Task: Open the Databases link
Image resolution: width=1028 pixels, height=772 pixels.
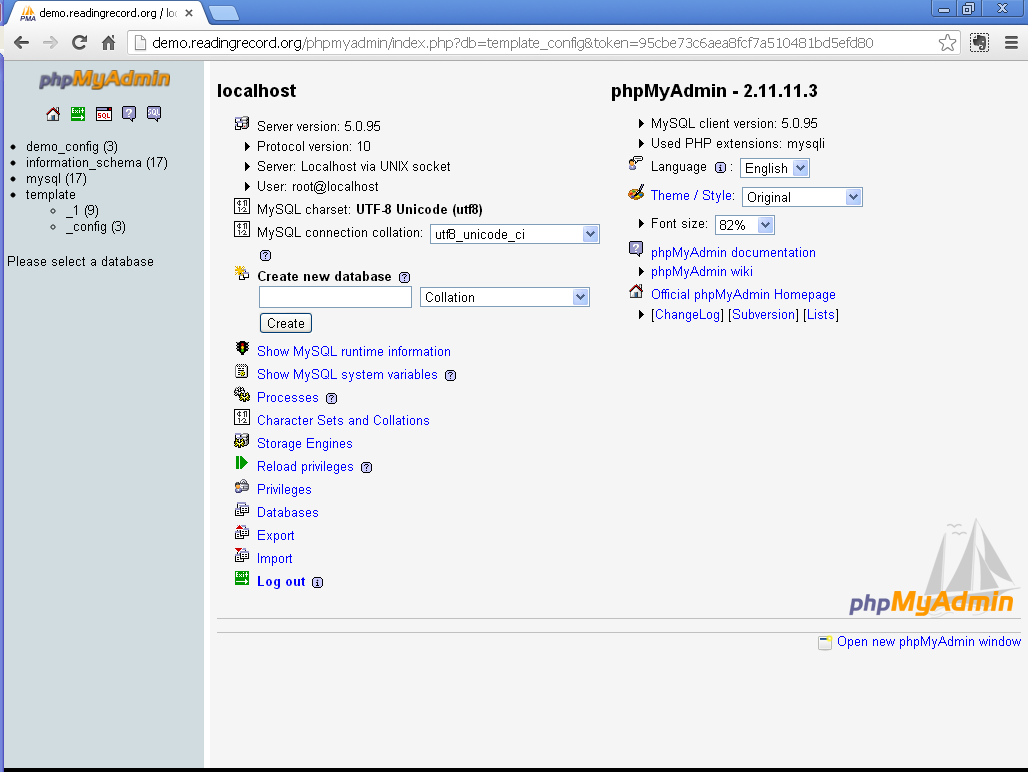Action: (x=288, y=512)
